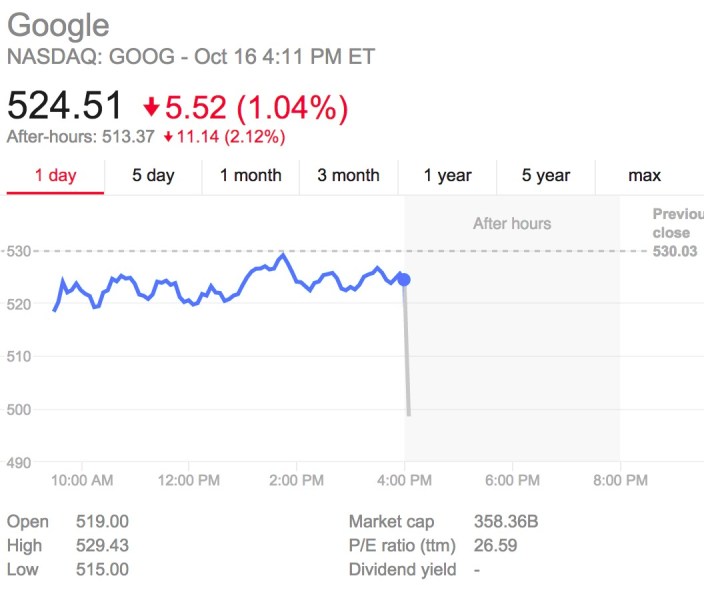Click the 2:00 PM axis label
The width and height of the screenshot is (704, 598).
(x=297, y=480)
